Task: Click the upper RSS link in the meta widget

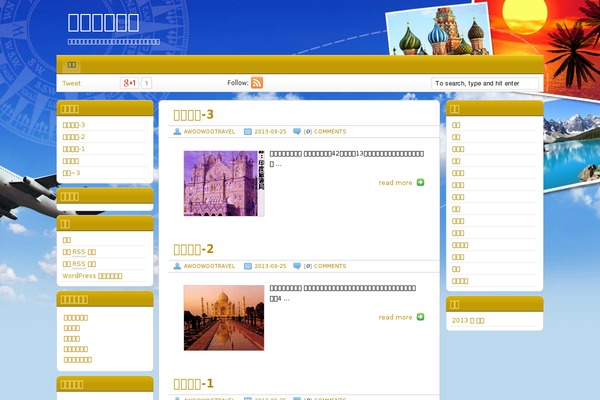Action: click(x=79, y=252)
